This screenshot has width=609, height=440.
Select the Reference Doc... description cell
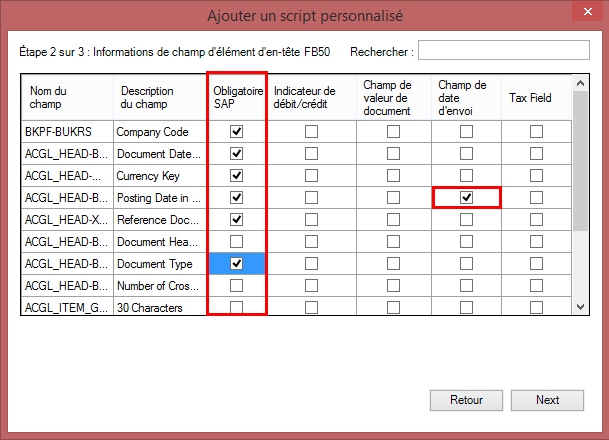click(160, 220)
